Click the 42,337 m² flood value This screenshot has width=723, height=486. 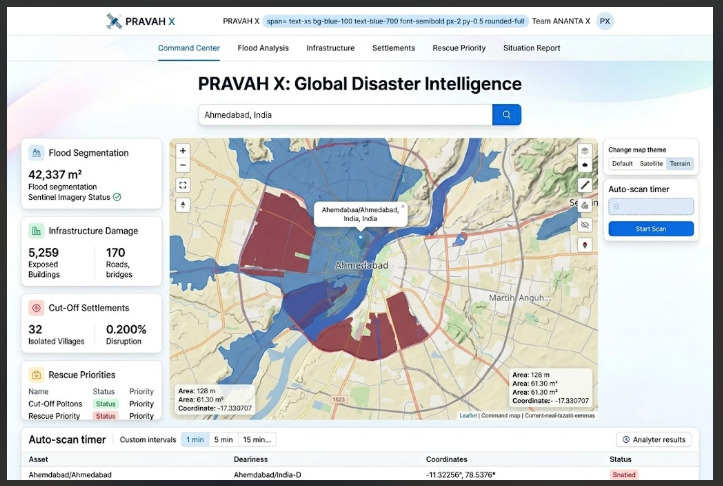pos(55,175)
